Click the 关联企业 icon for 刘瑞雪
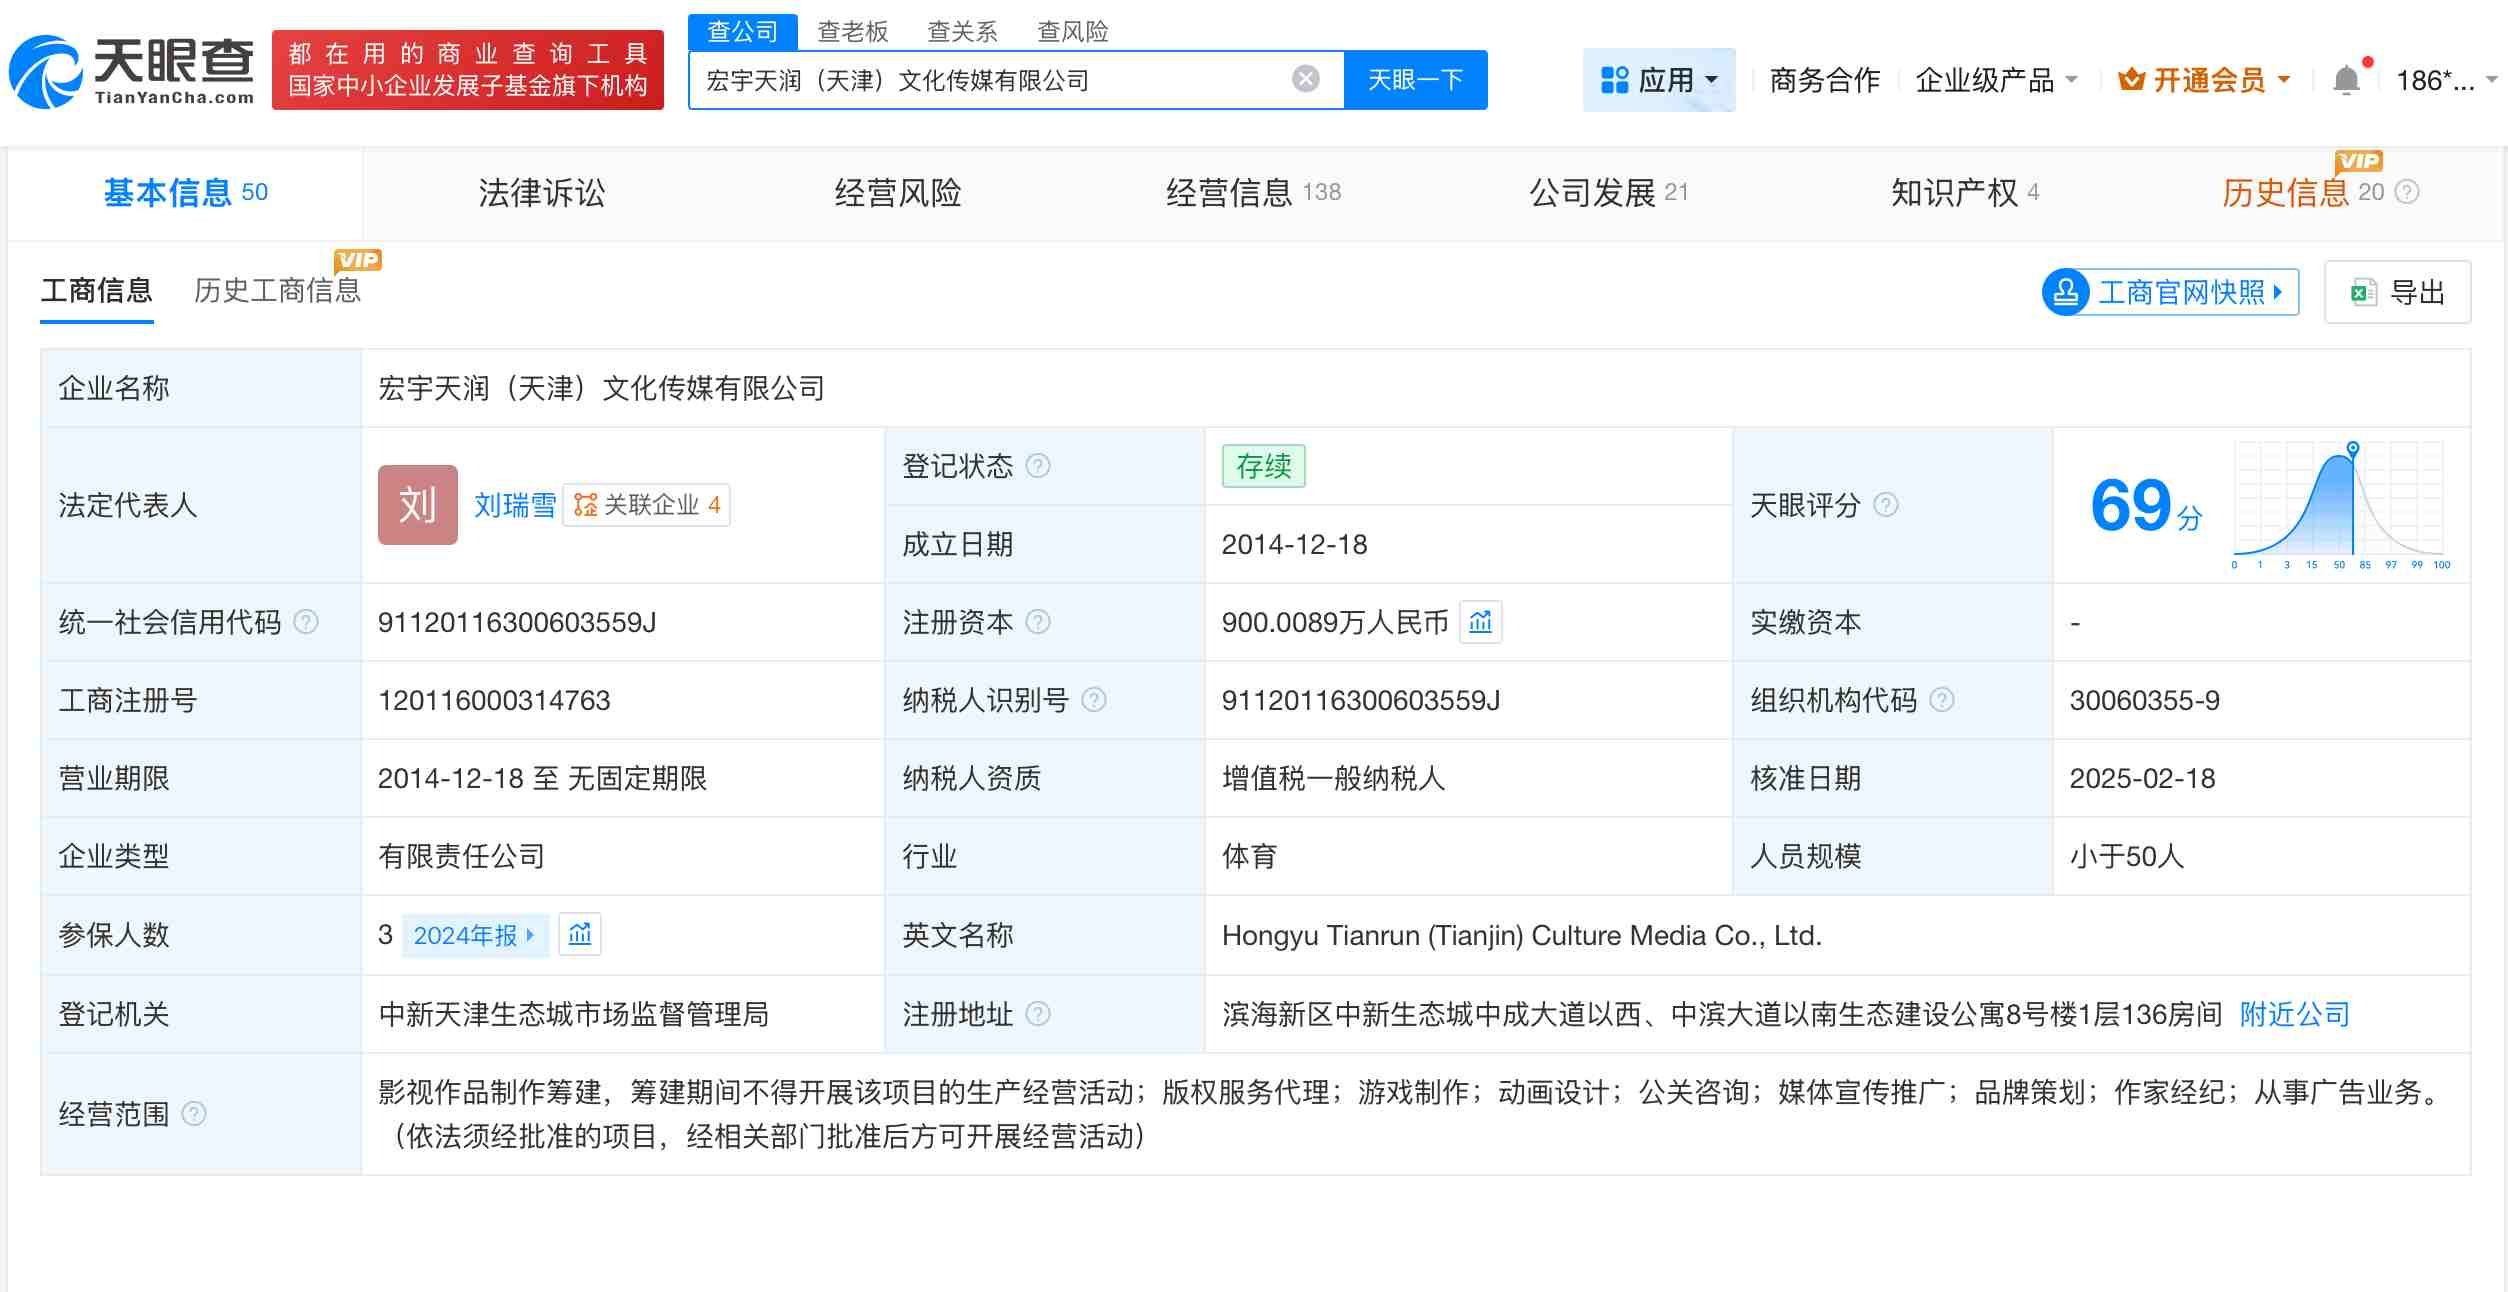The width and height of the screenshot is (2508, 1292). coord(587,505)
